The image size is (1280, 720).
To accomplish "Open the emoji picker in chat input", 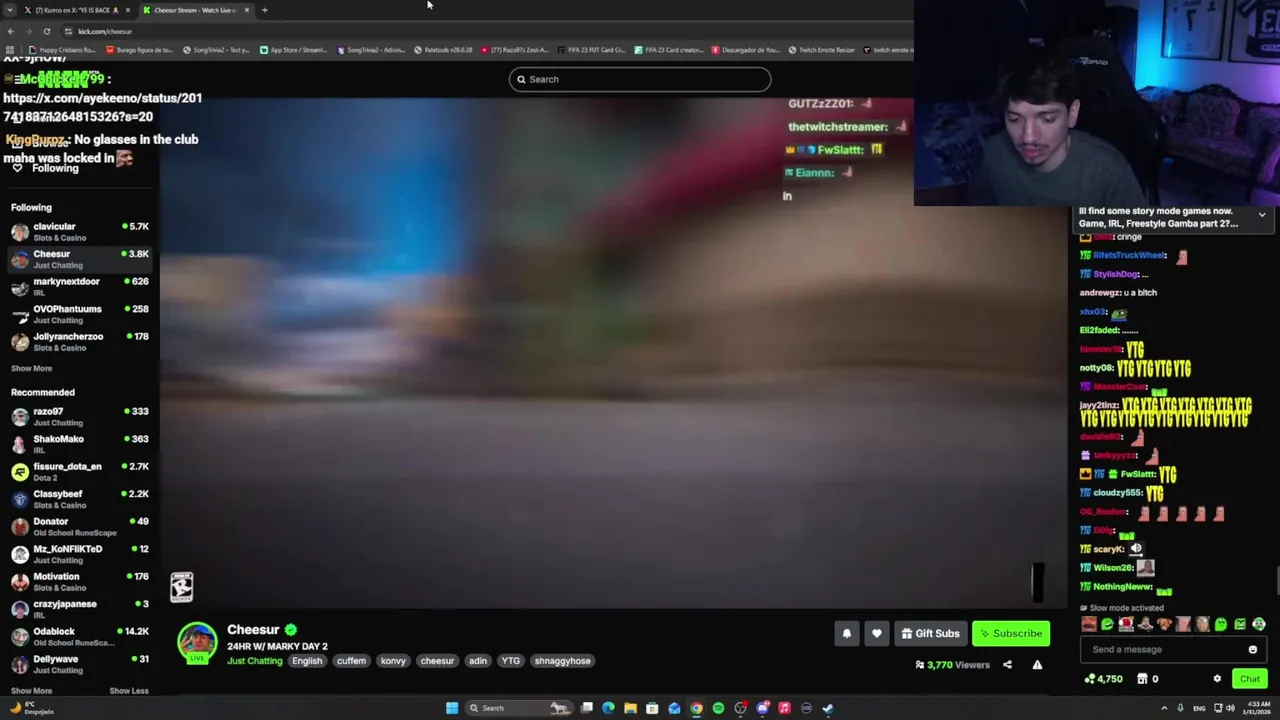I will [x=1252, y=649].
